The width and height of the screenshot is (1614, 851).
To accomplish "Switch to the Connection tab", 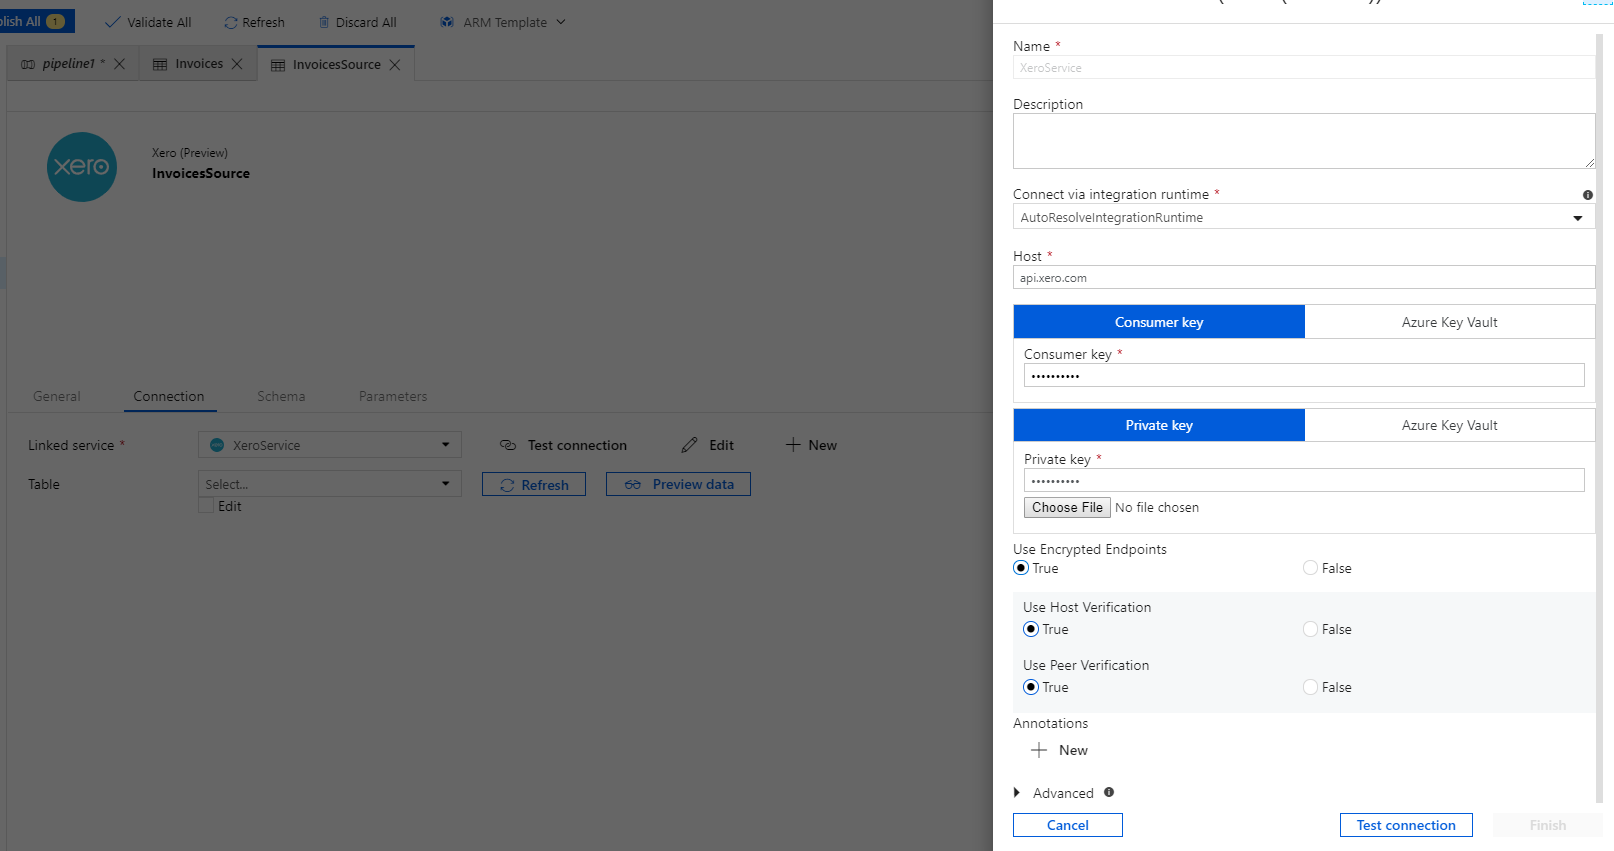I will [x=169, y=396].
